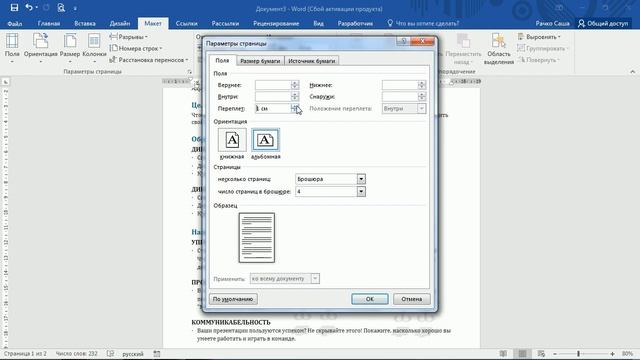Open the Файл tab
Viewport: 640px width, 360px height.
15,23
